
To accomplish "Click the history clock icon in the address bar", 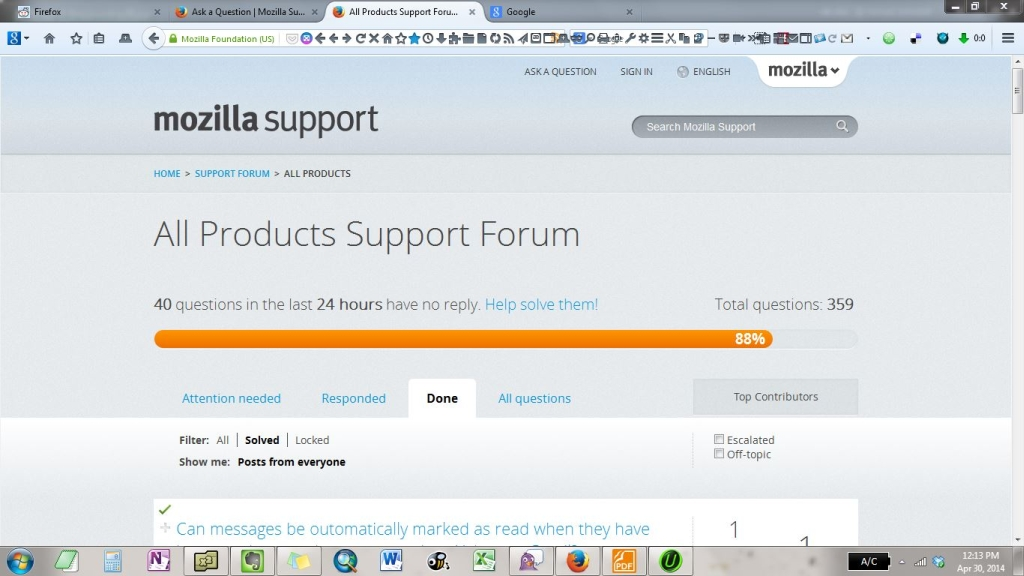I will (x=428, y=39).
